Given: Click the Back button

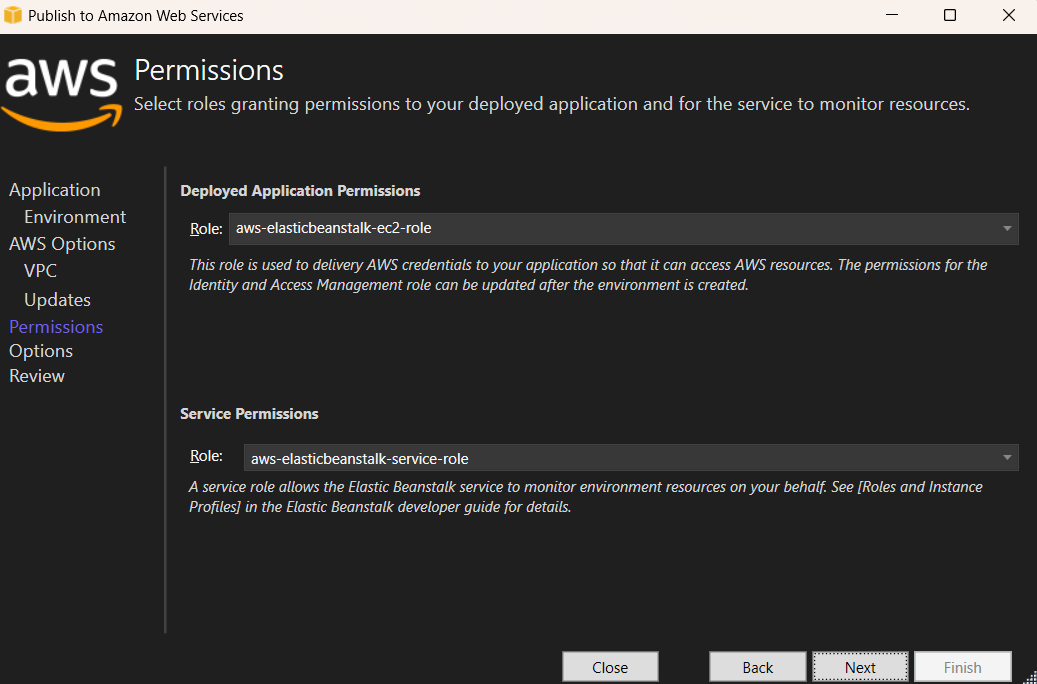Looking at the screenshot, I should (x=757, y=667).
